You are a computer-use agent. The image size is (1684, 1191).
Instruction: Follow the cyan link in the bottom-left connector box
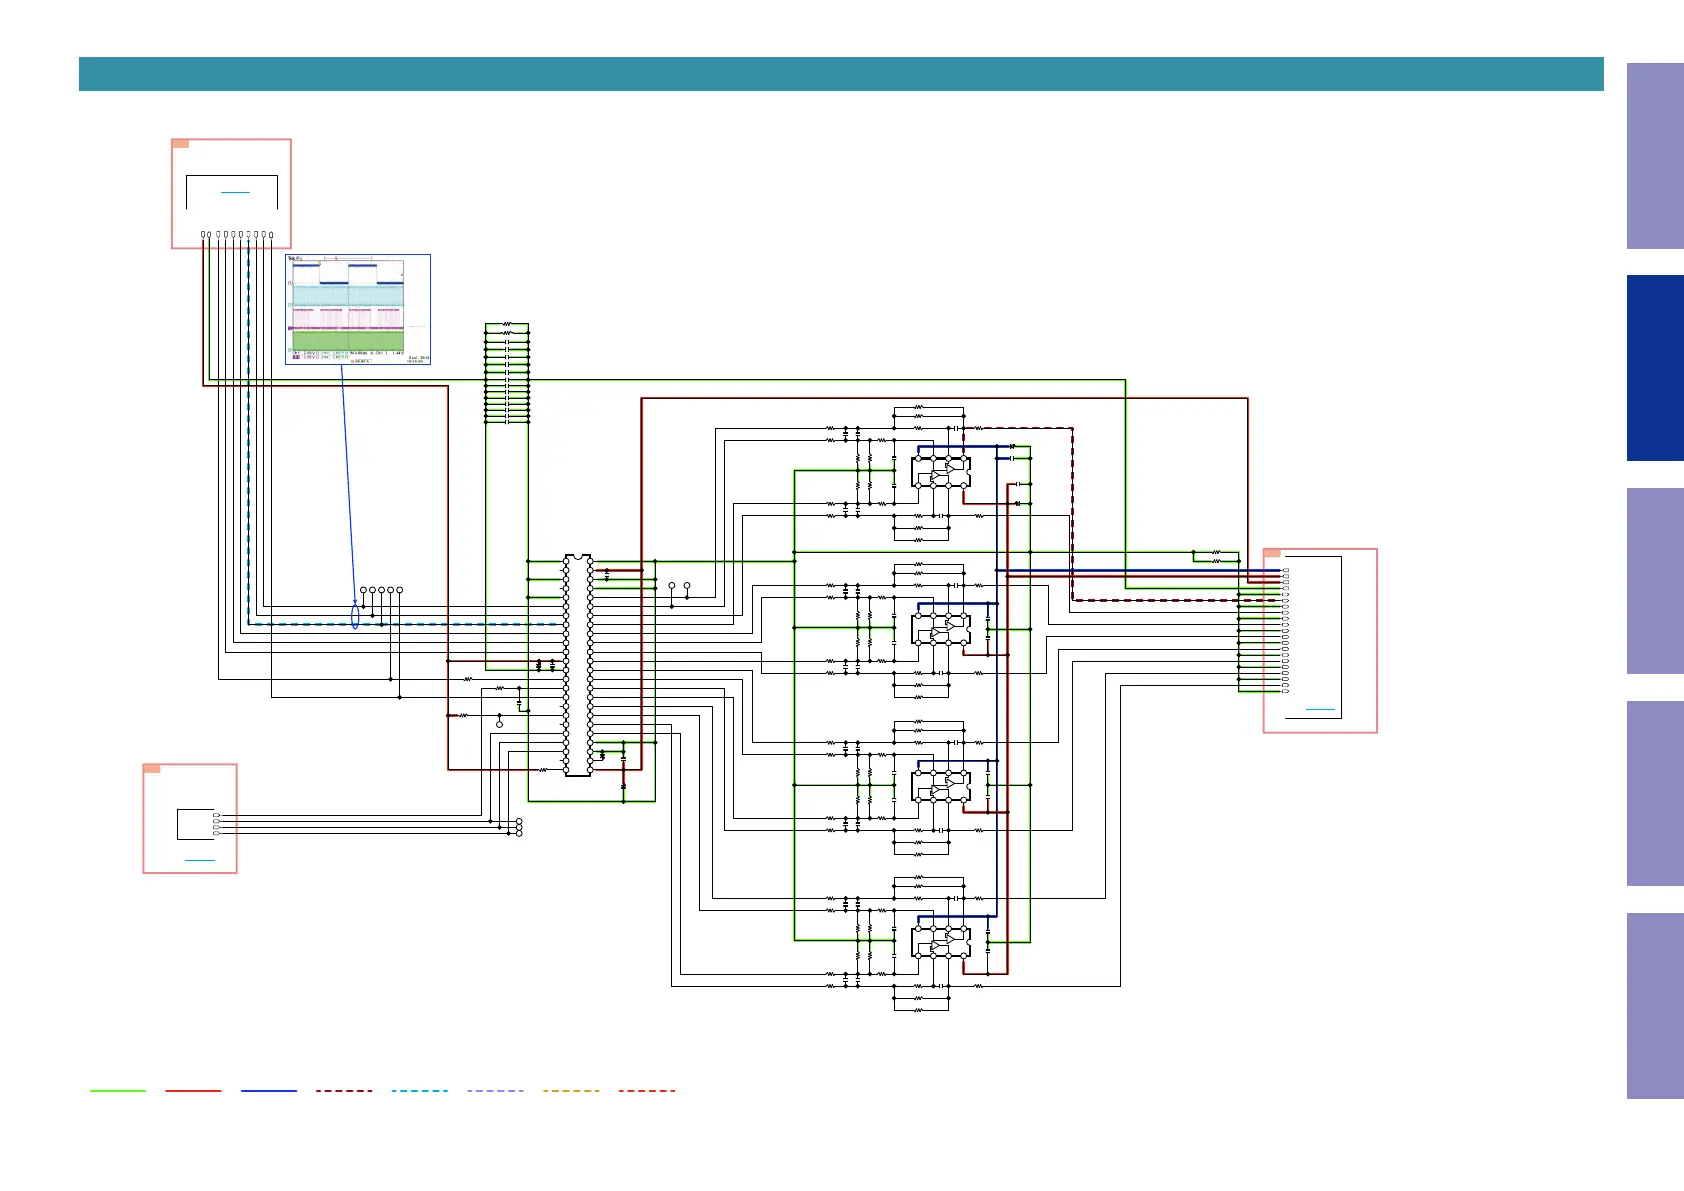(x=200, y=860)
